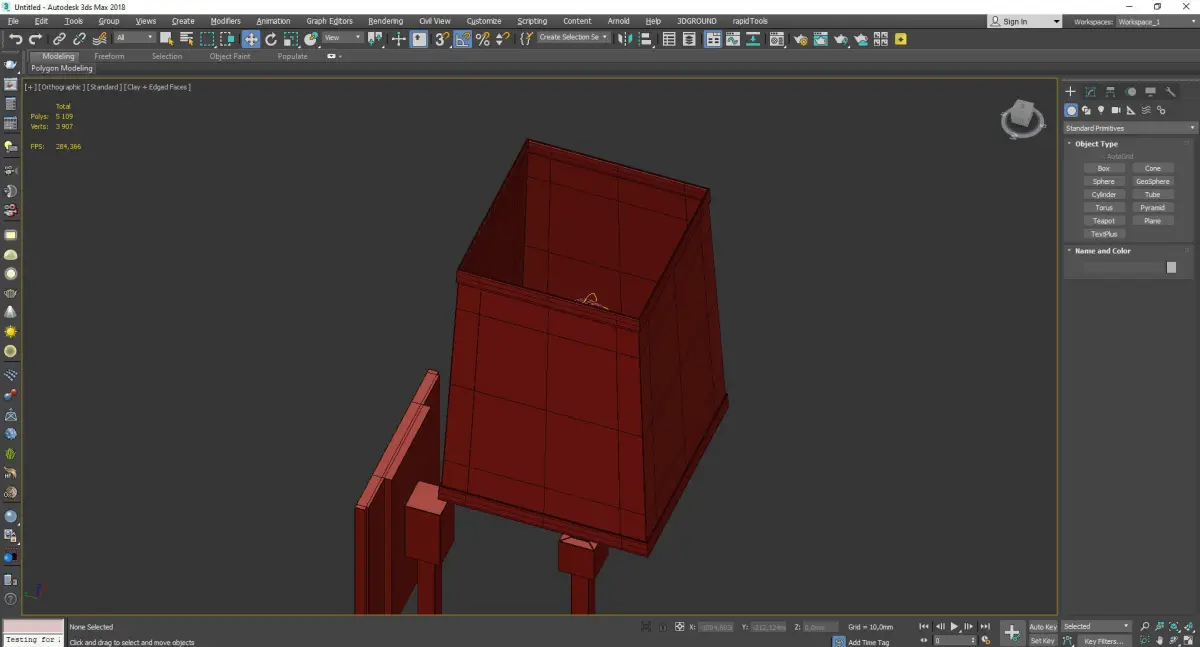
Task: Open selection filter All dropdown
Action: coord(134,38)
